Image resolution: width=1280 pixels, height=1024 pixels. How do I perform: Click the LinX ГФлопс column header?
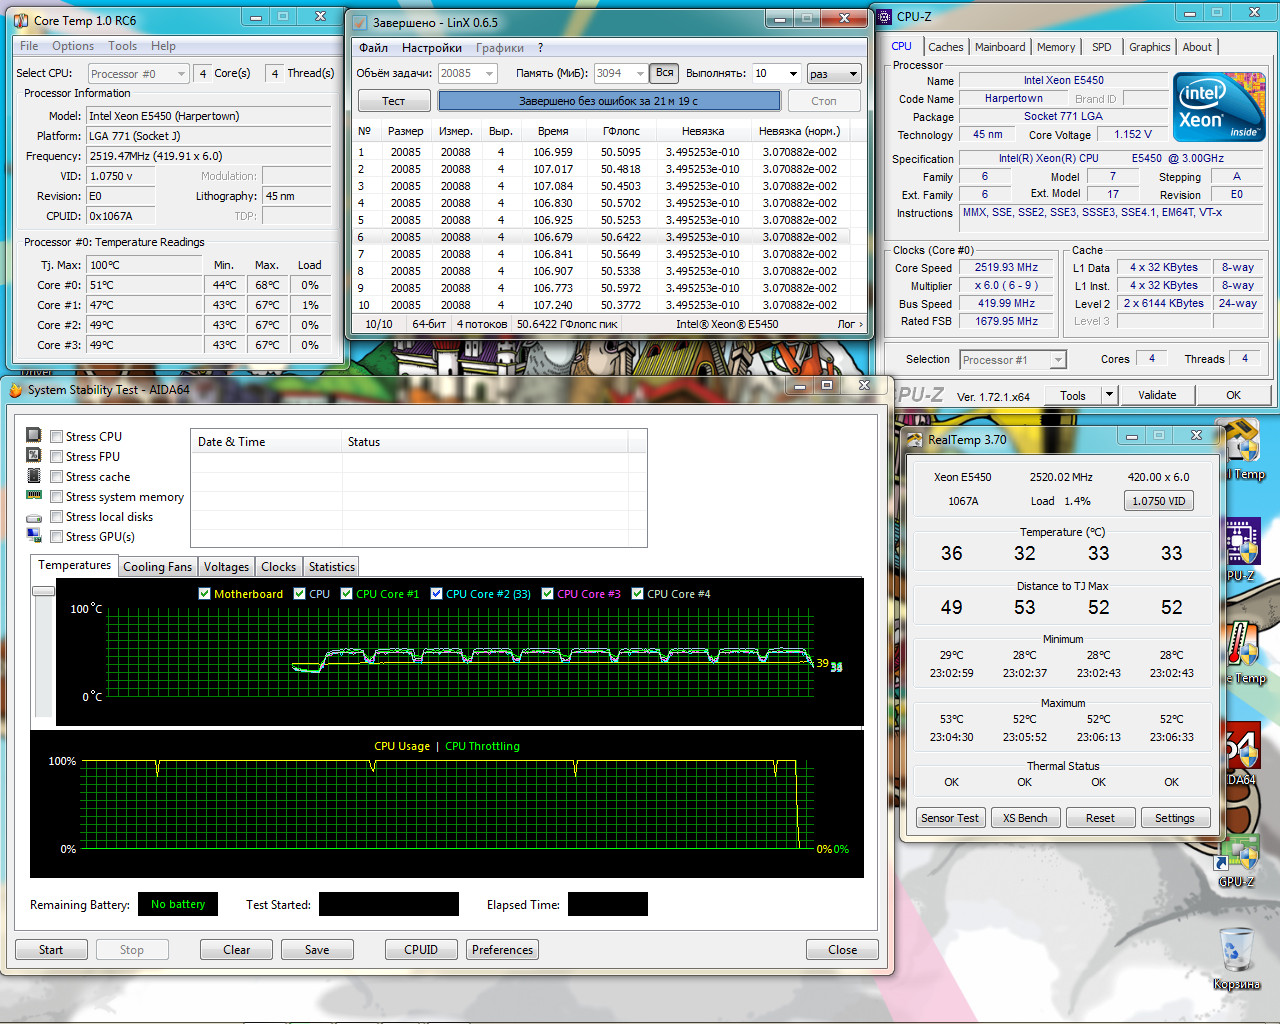(621, 131)
